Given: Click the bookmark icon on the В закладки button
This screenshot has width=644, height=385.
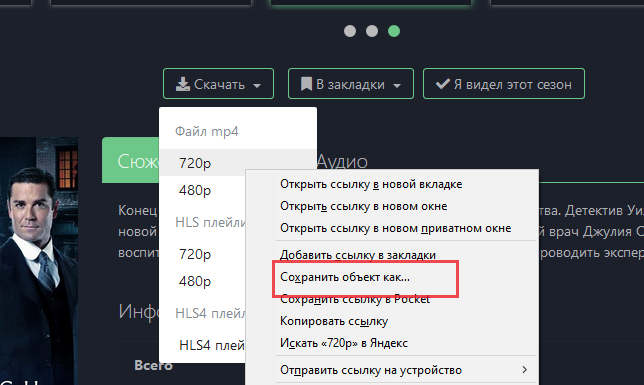Looking at the screenshot, I should tap(306, 84).
